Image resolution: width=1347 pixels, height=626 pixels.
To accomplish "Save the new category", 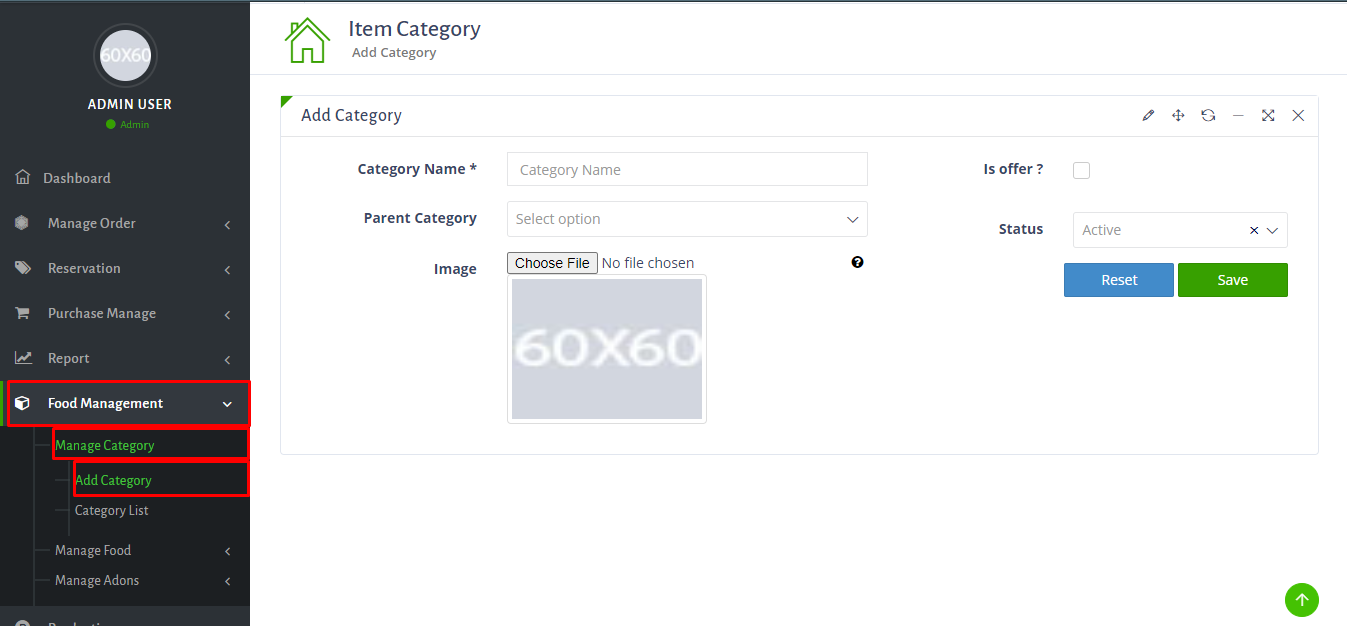I will [1232, 280].
